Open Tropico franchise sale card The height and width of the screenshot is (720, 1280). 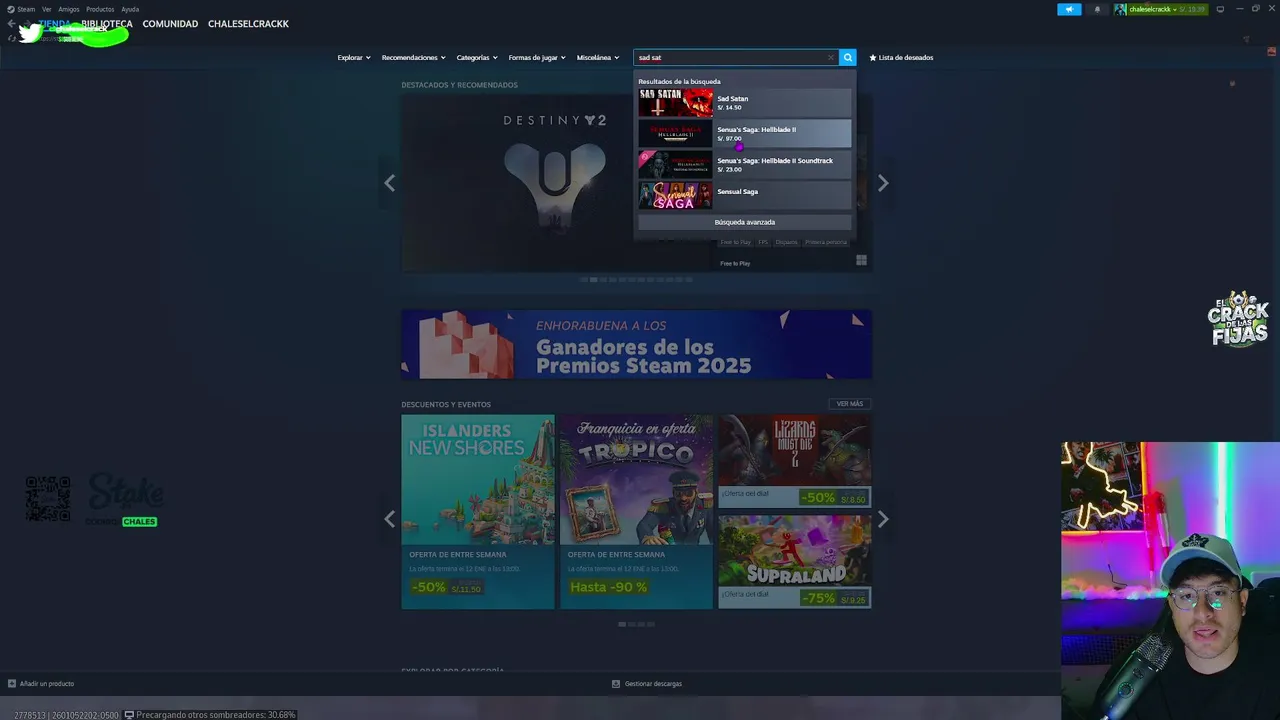(x=636, y=511)
